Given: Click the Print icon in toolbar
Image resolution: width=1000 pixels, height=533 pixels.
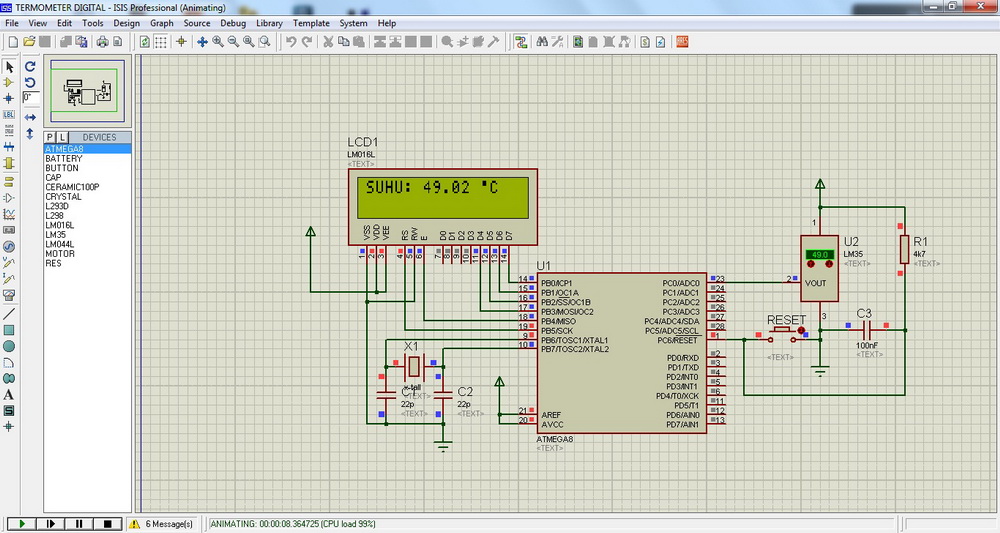Looking at the screenshot, I should coord(101,42).
